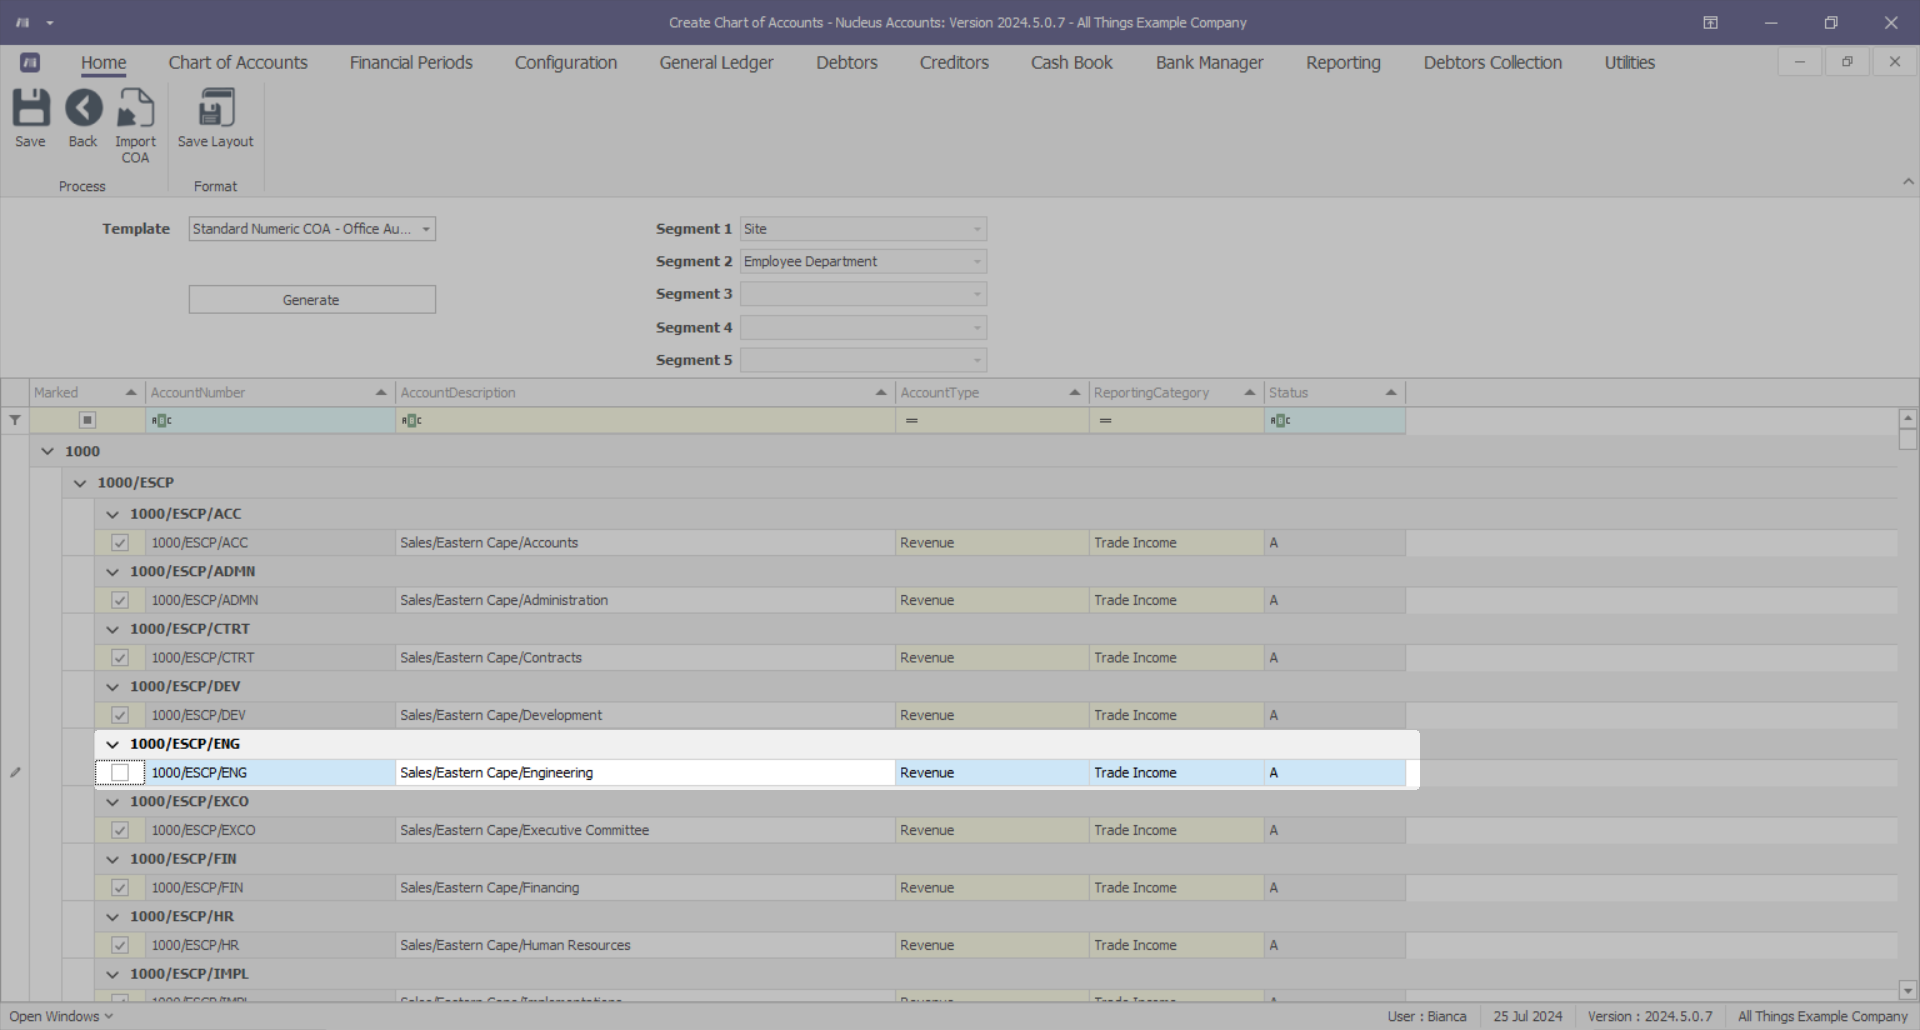Click the Status filter condition icon
Image resolution: width=1920 pixels, height=1030 pixels.
1280,421
